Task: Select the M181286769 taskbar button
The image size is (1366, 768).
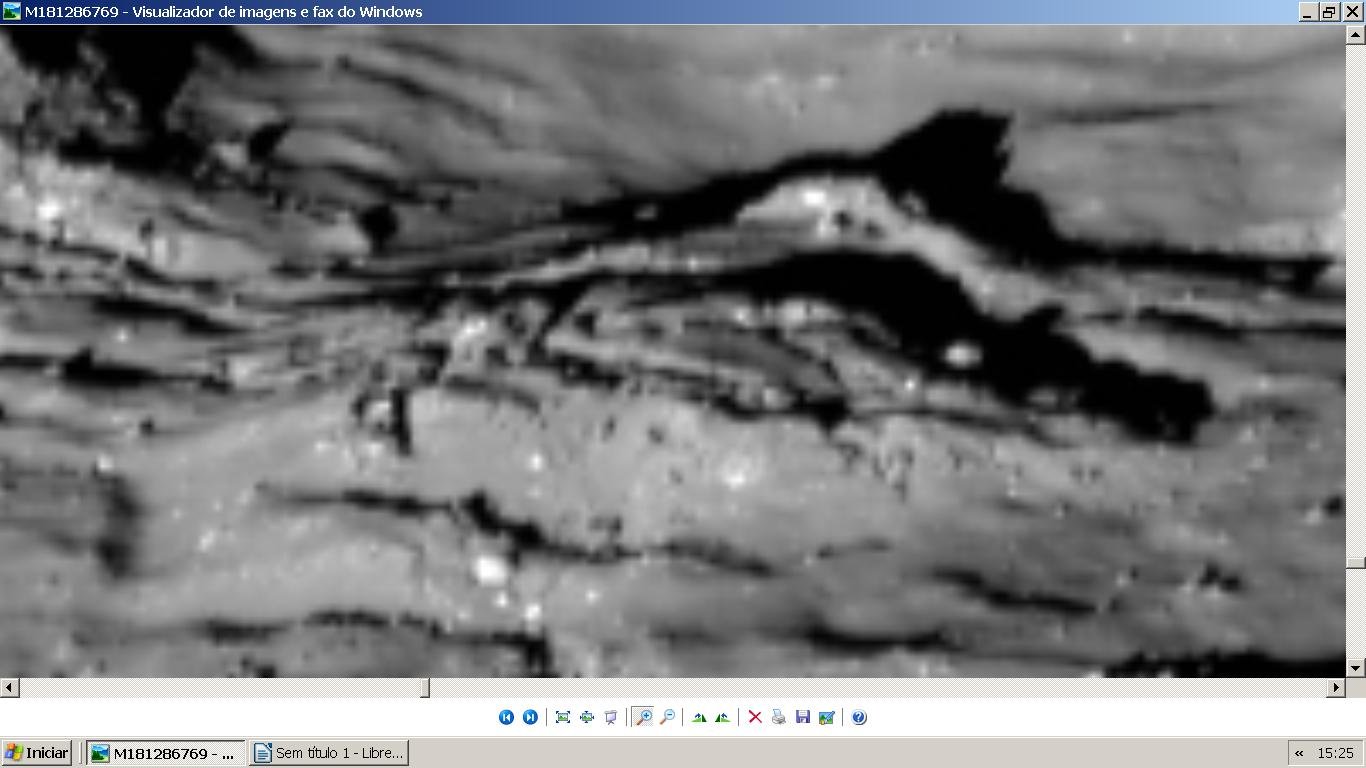Action: pyautogui.click(x=165, y=753)
